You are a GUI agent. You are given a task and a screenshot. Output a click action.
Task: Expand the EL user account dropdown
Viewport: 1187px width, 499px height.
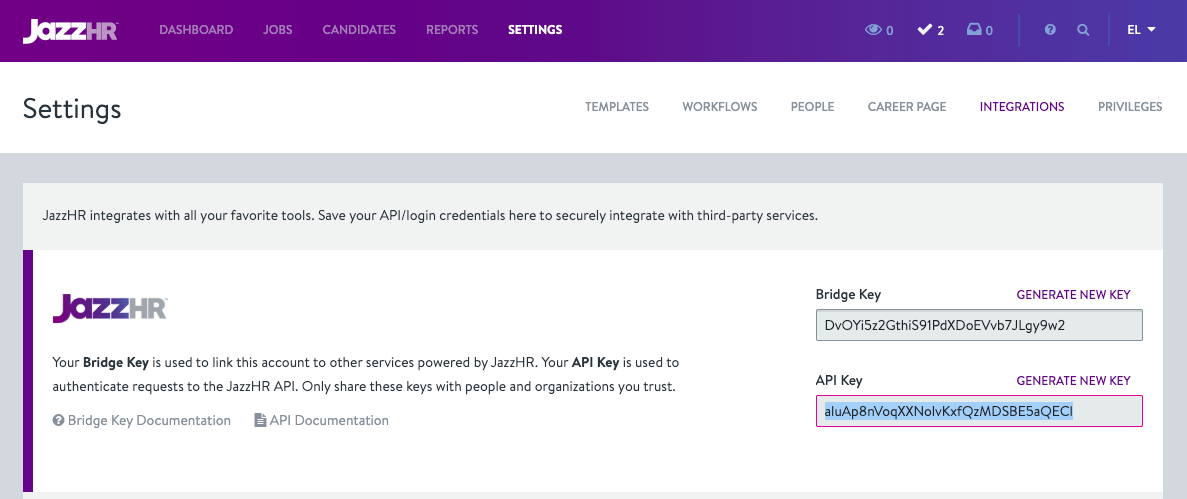point(1141,30)
